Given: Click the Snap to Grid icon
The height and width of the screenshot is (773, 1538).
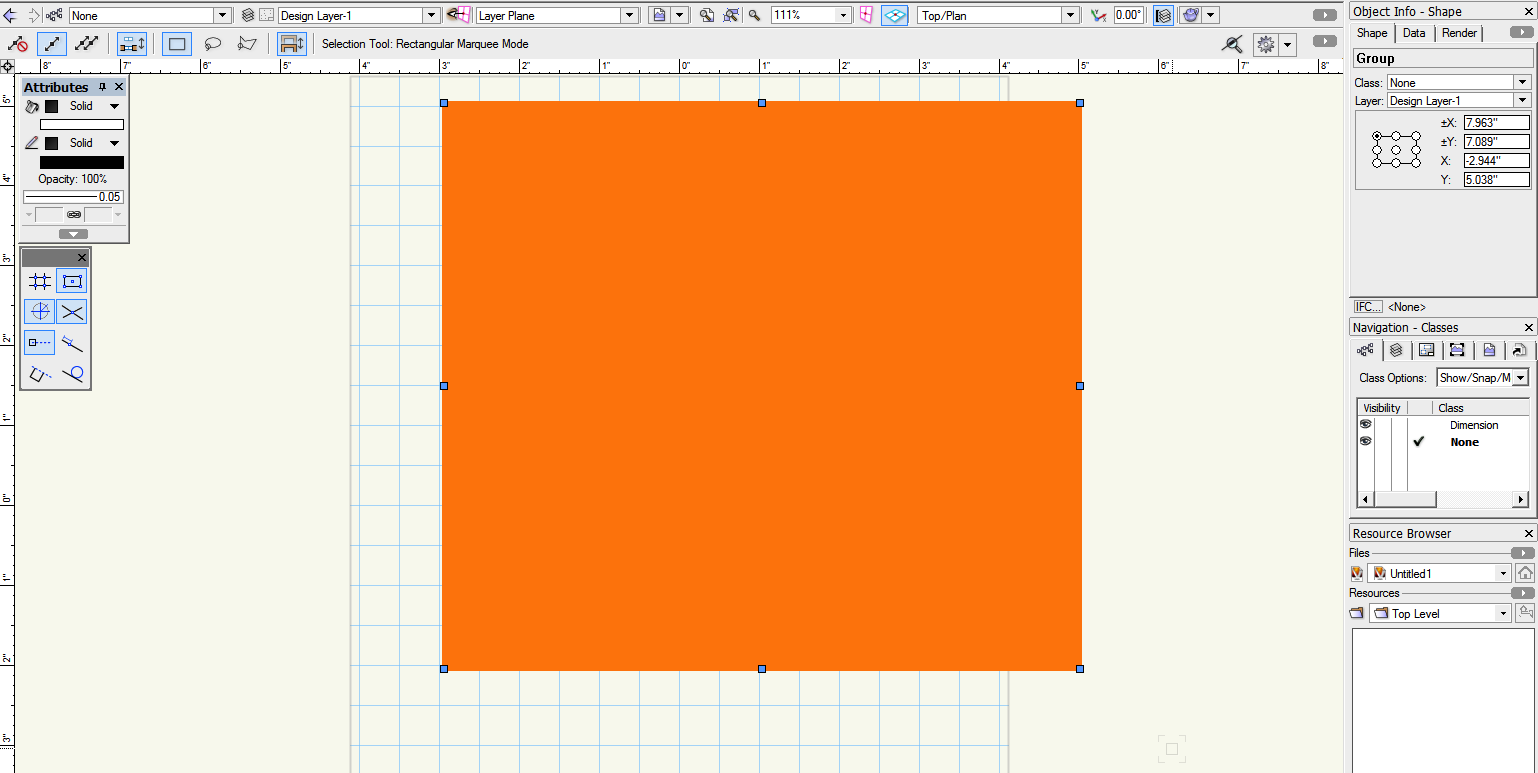Looking at the screenshot, I should [40, 282].
